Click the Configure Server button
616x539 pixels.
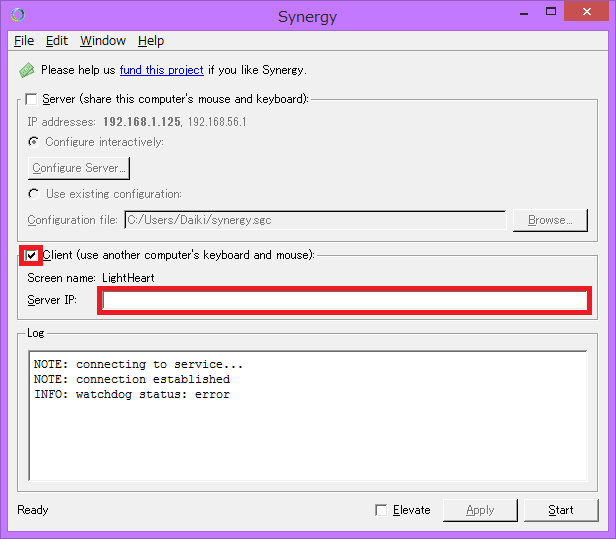pos(79,168)
